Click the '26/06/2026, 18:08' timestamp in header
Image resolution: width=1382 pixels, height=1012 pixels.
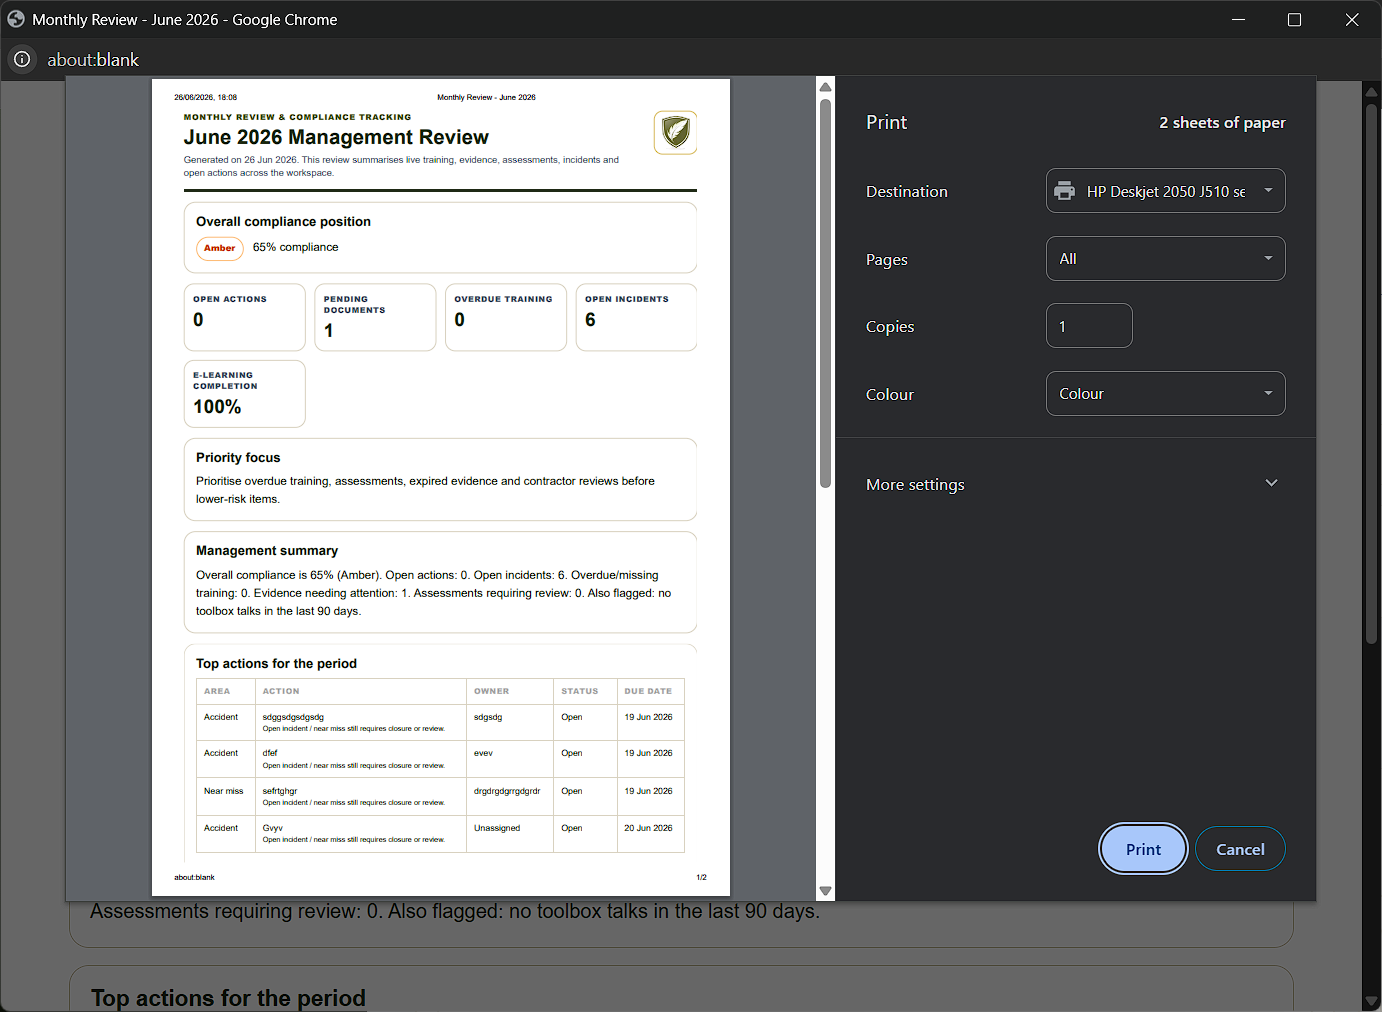pos(205,97)
